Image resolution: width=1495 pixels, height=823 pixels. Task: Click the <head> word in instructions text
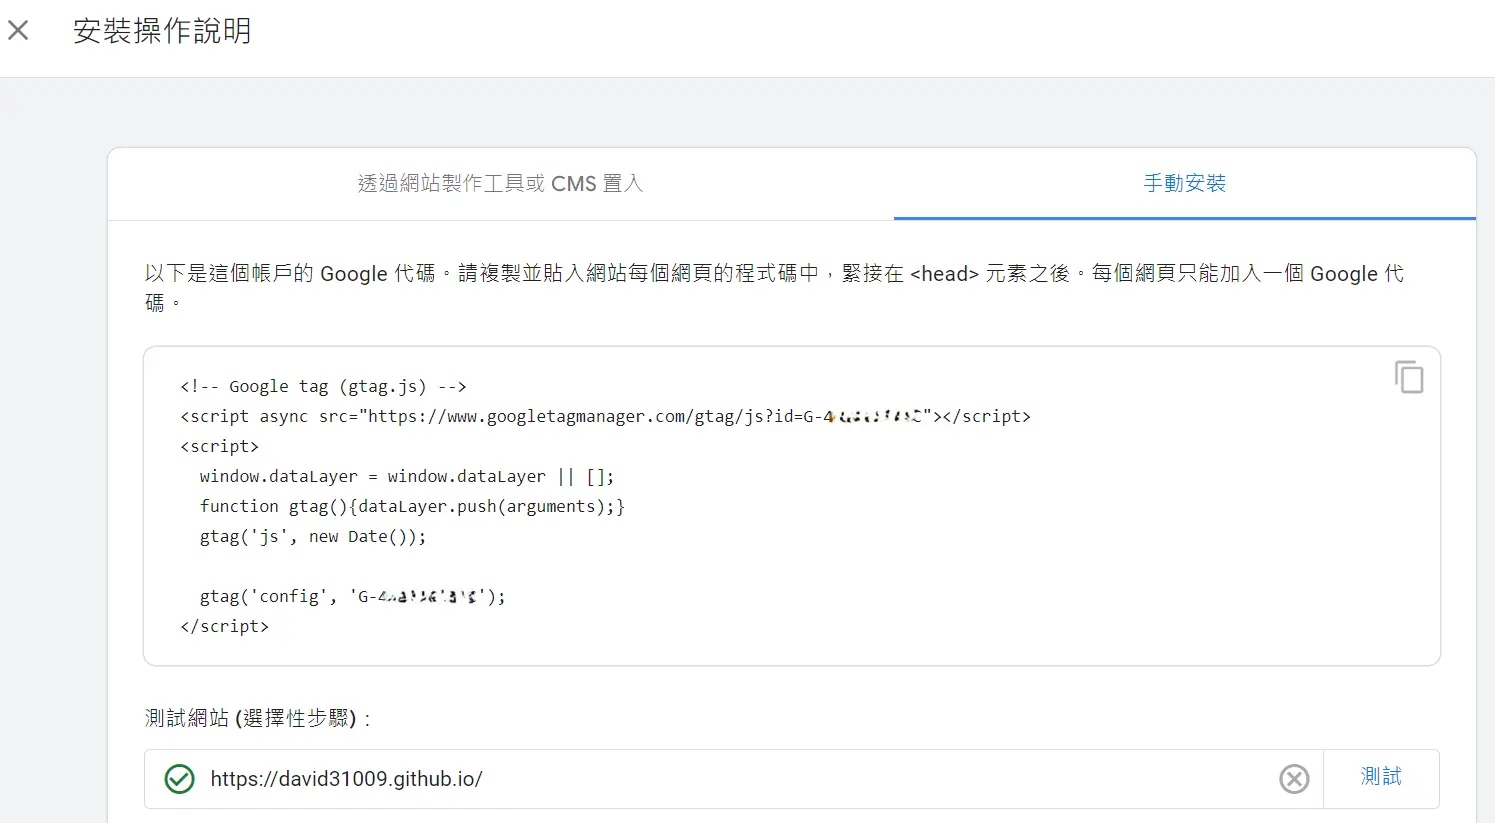(944, 274)
